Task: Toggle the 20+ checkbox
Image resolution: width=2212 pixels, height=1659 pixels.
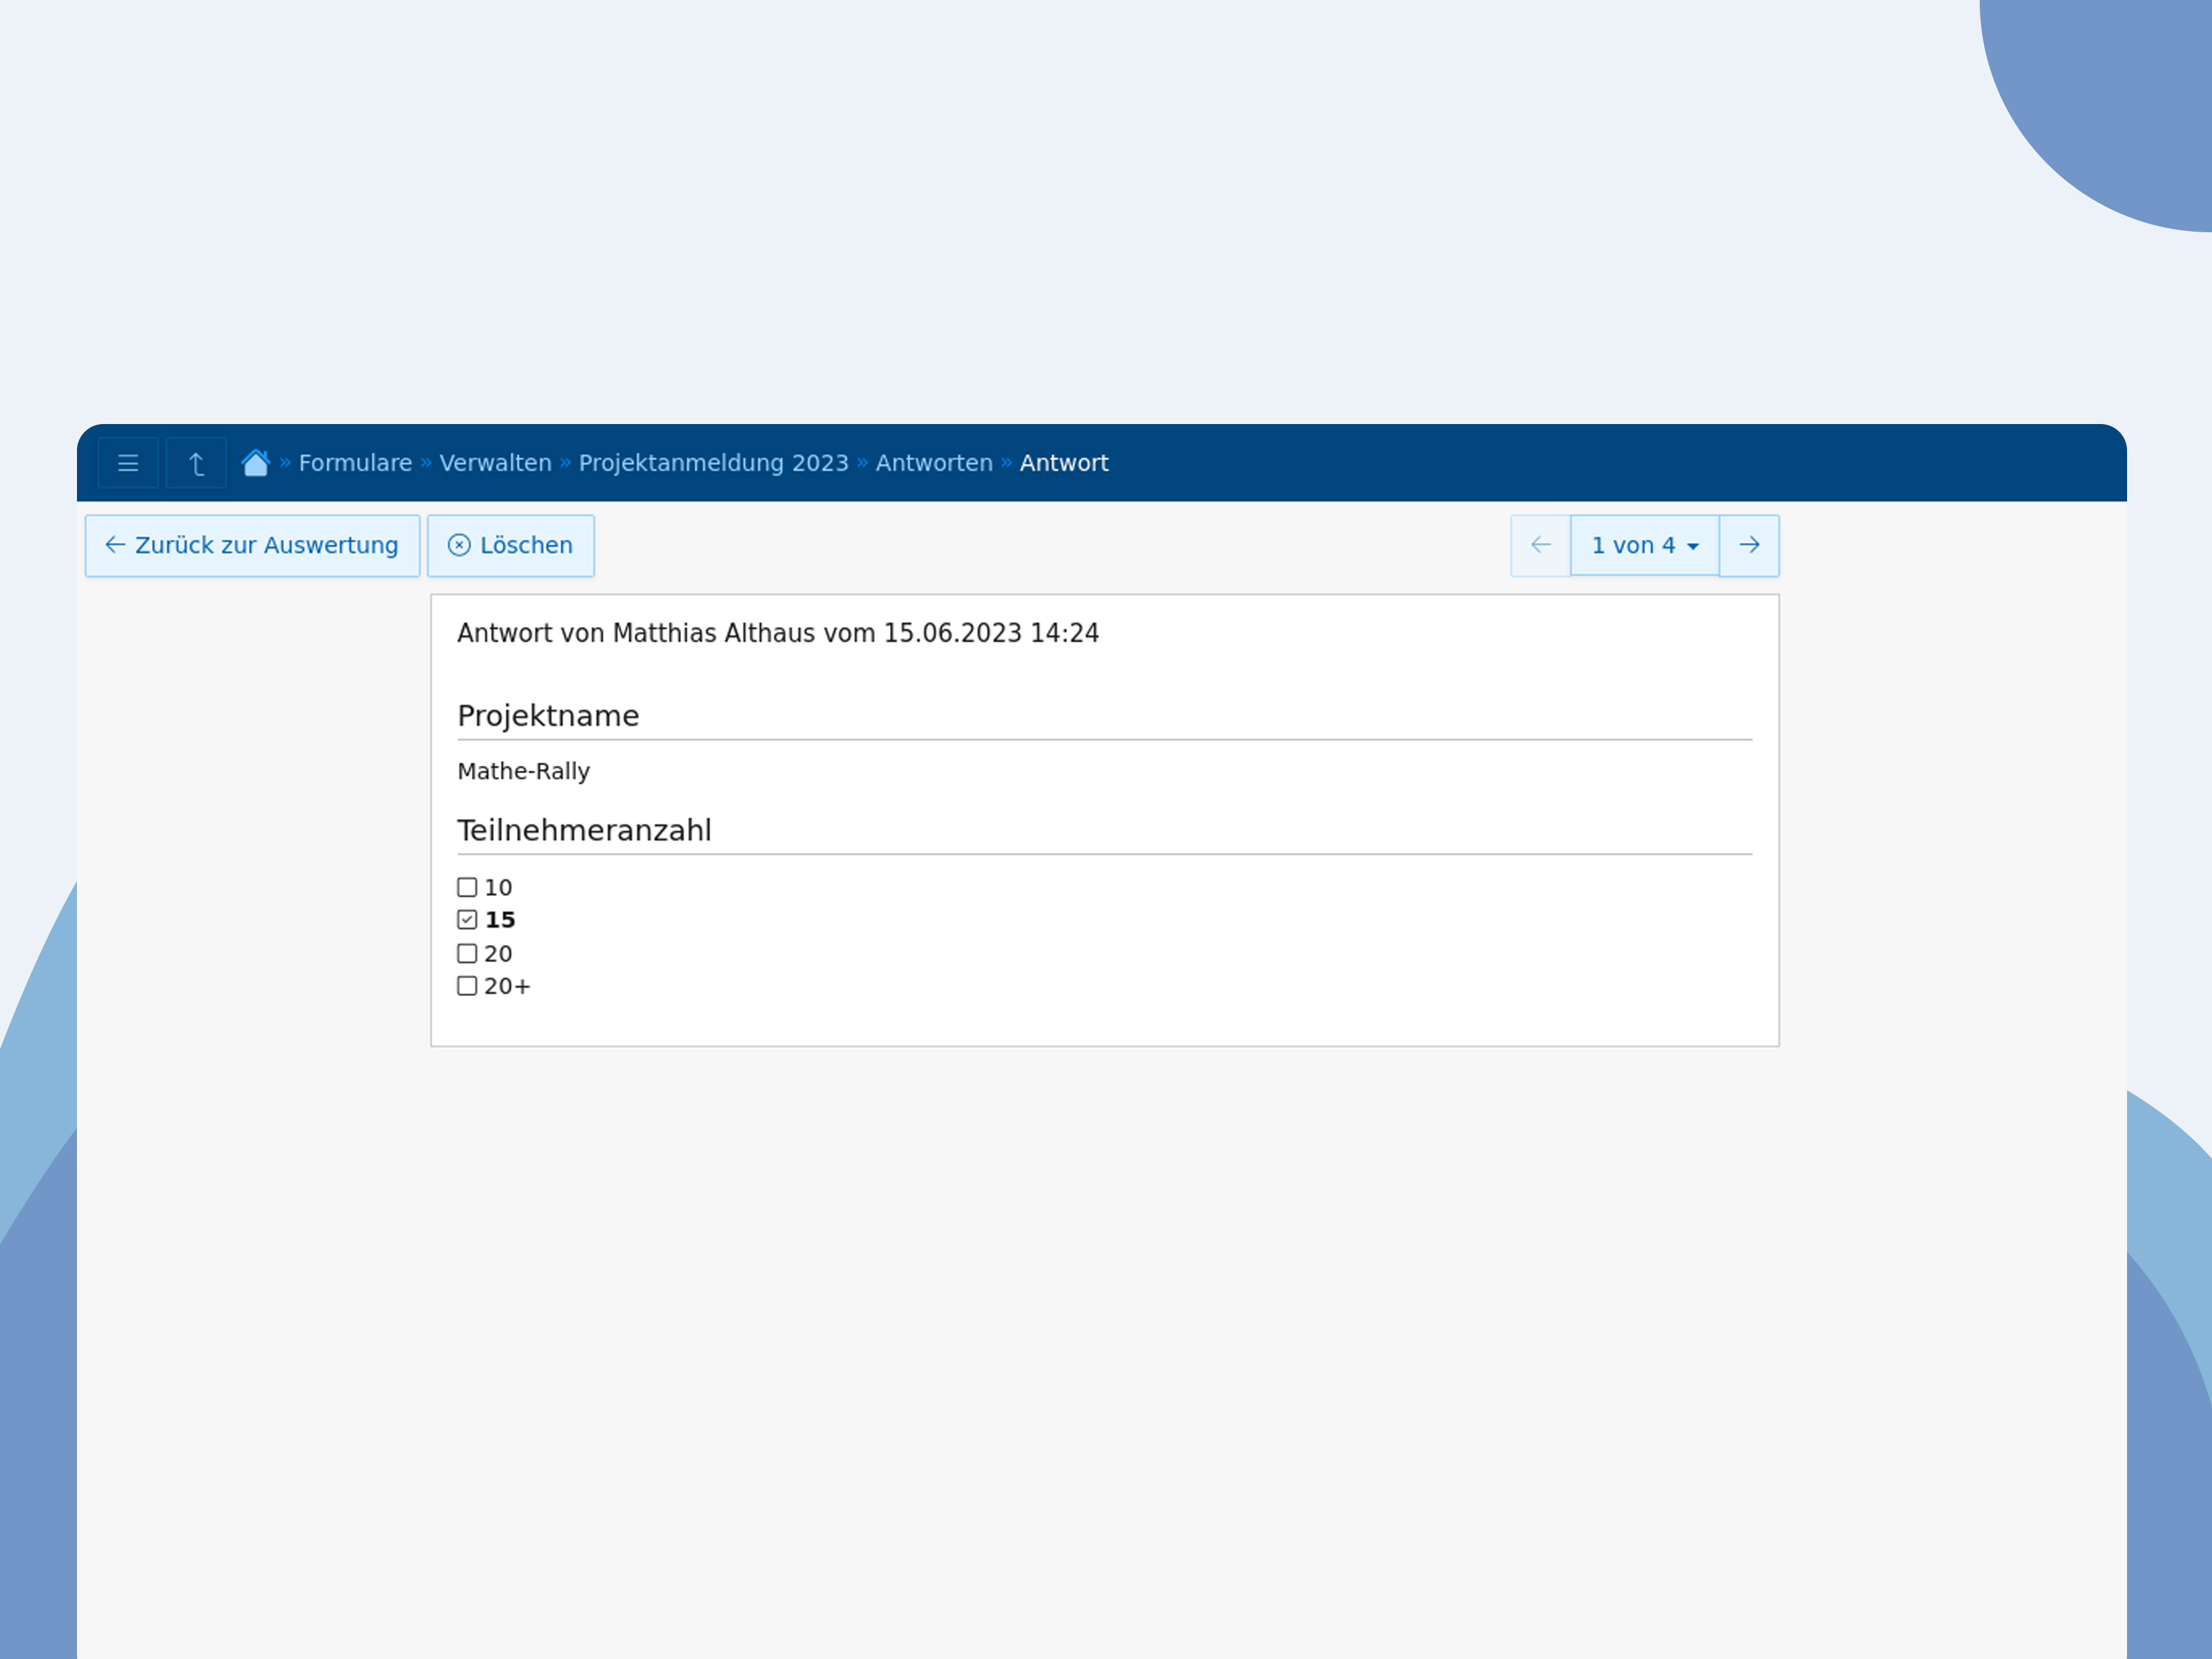Action: click(x=467, y=986)
